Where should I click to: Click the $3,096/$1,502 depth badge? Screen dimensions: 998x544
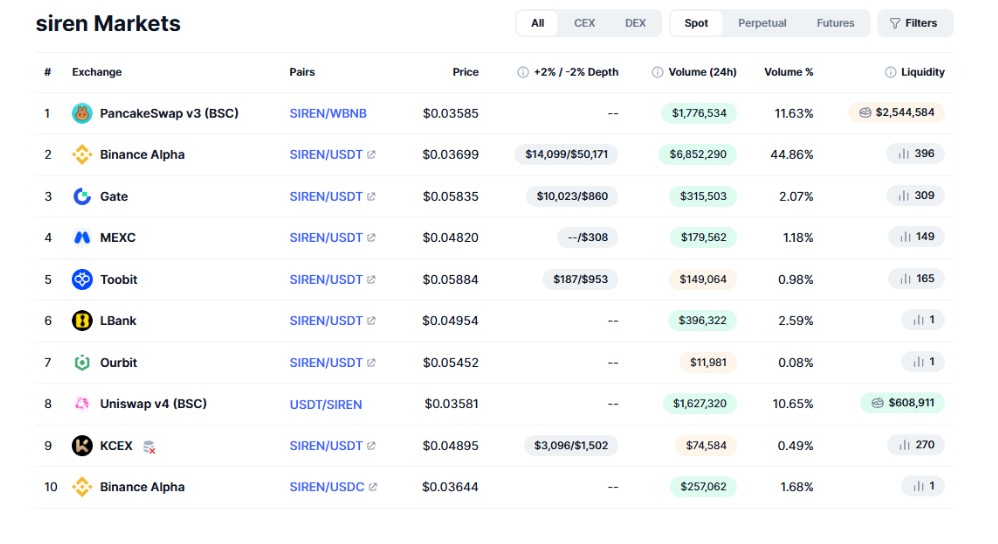click(x=571, y=445)
